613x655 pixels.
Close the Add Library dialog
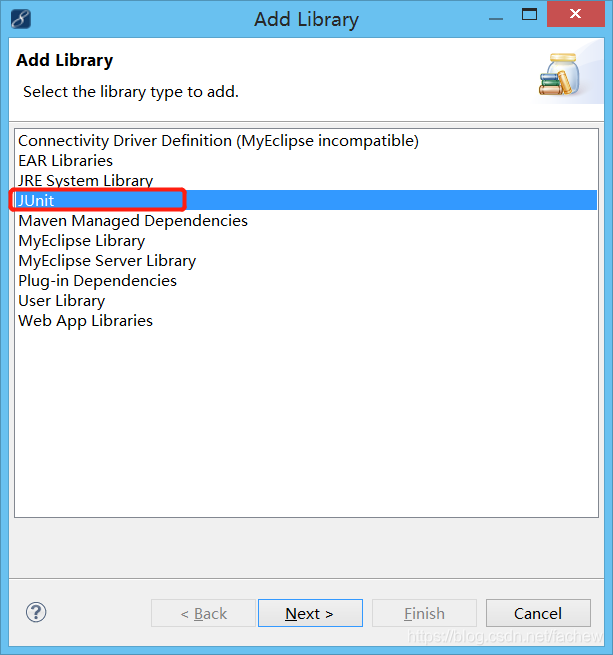pos(575,14)
